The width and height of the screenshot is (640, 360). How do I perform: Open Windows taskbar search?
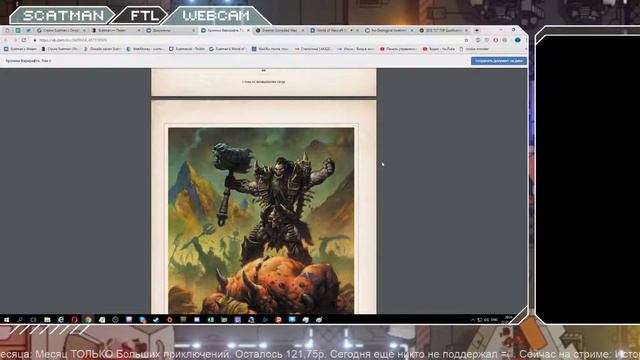tap(20, 320)
